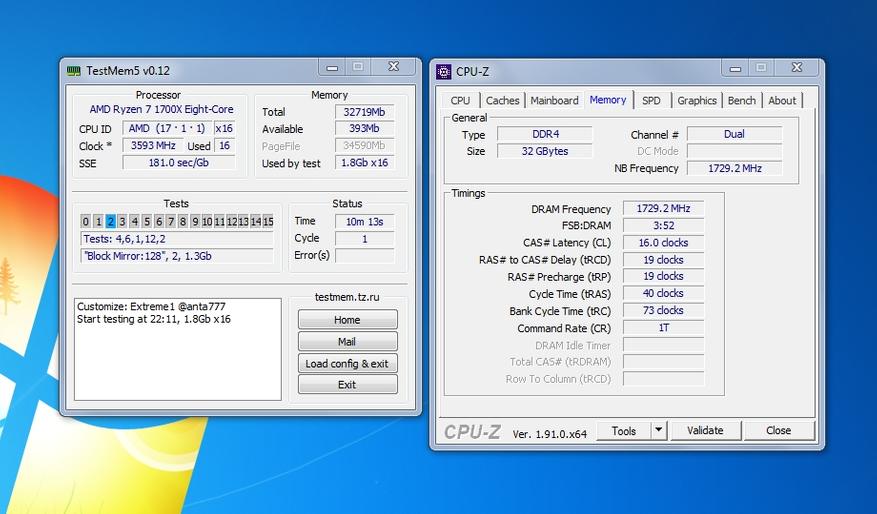Click the Exit button in TestMem5
877x514 pixels.
[347, 385]
